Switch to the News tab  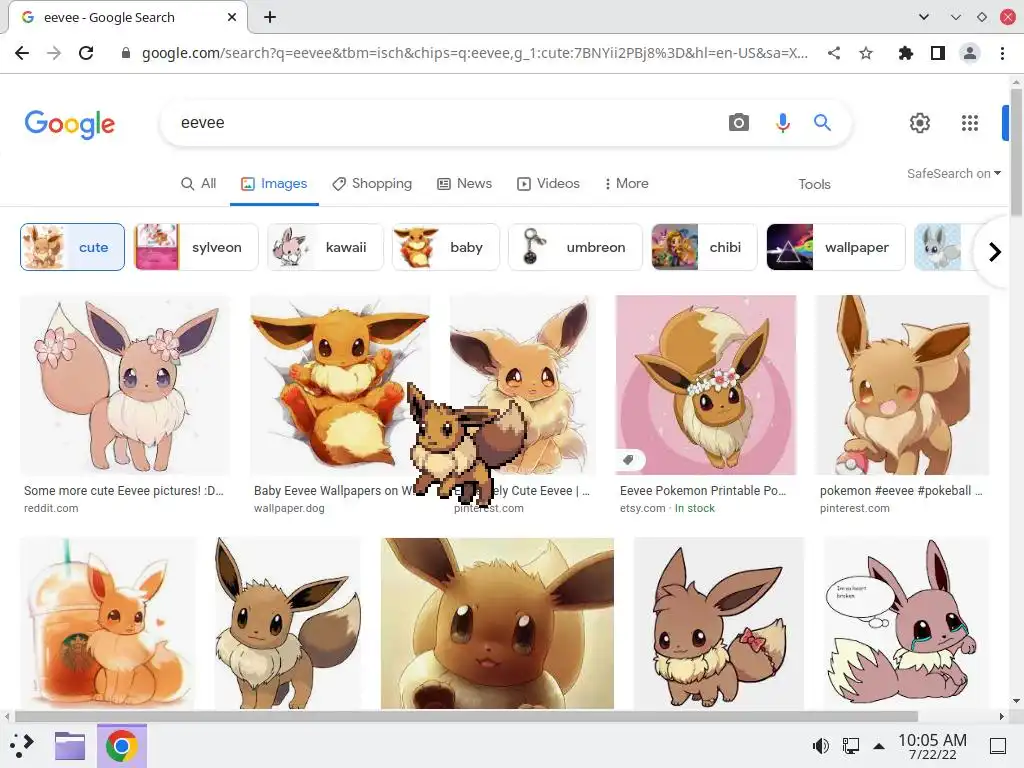464,184
